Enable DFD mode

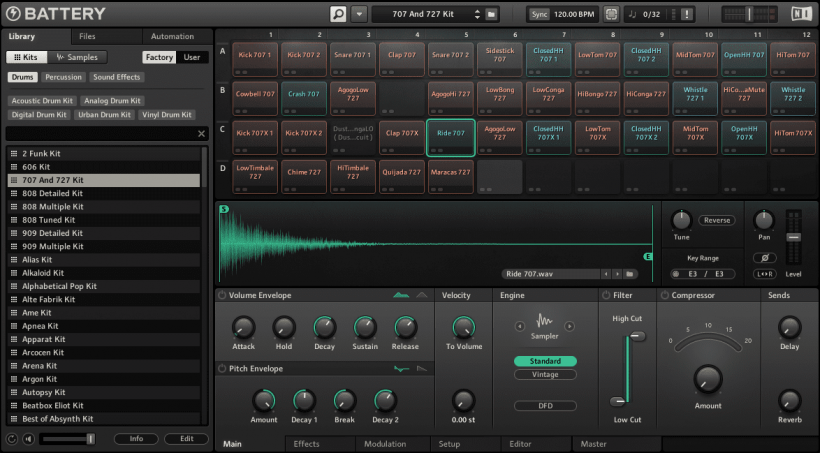(x=545, y=406)
